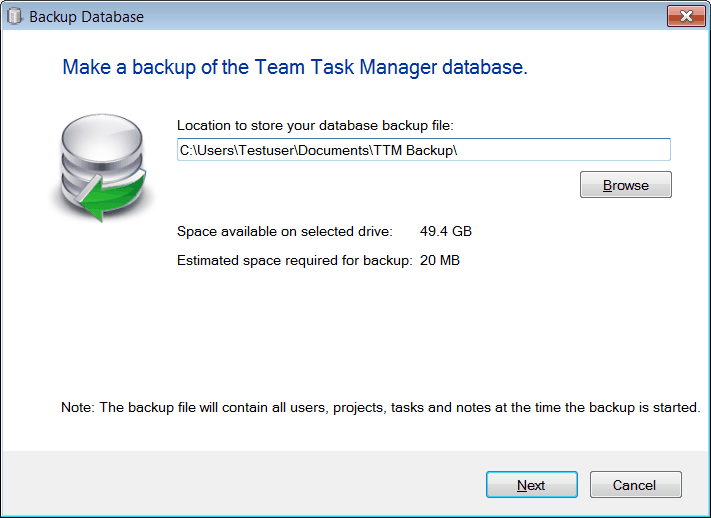Cancel the backup wizard
The image size is (711, 518).
634,485
